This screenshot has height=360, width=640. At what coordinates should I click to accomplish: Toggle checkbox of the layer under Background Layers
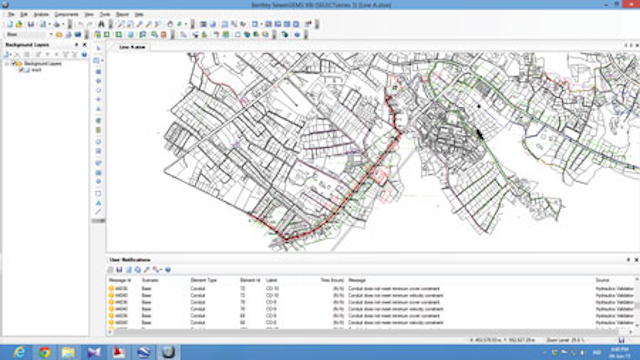coord(21,70)
